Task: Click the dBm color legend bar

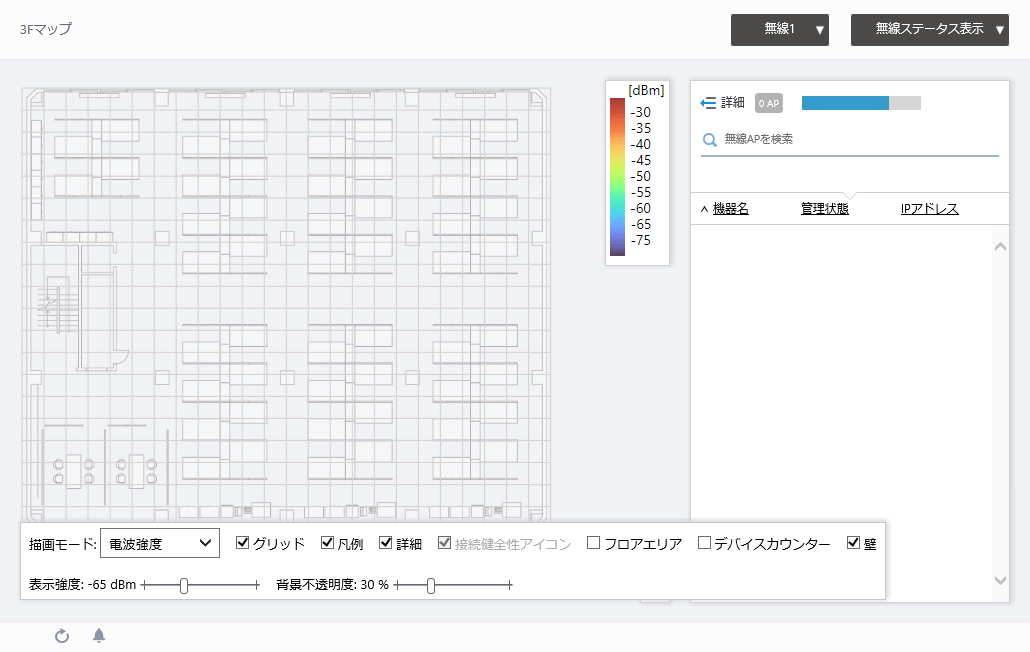Action: pyautogui.click(x=617, y=177)
